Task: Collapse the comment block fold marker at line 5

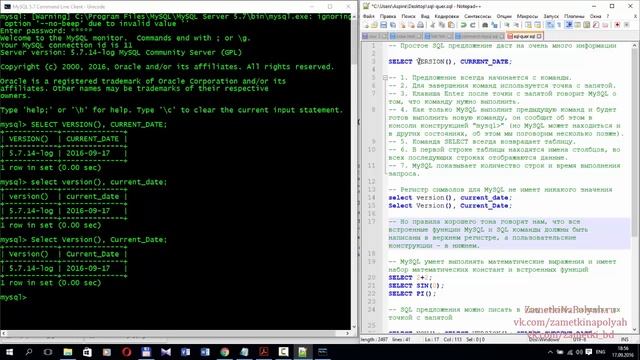Action: 385,78
